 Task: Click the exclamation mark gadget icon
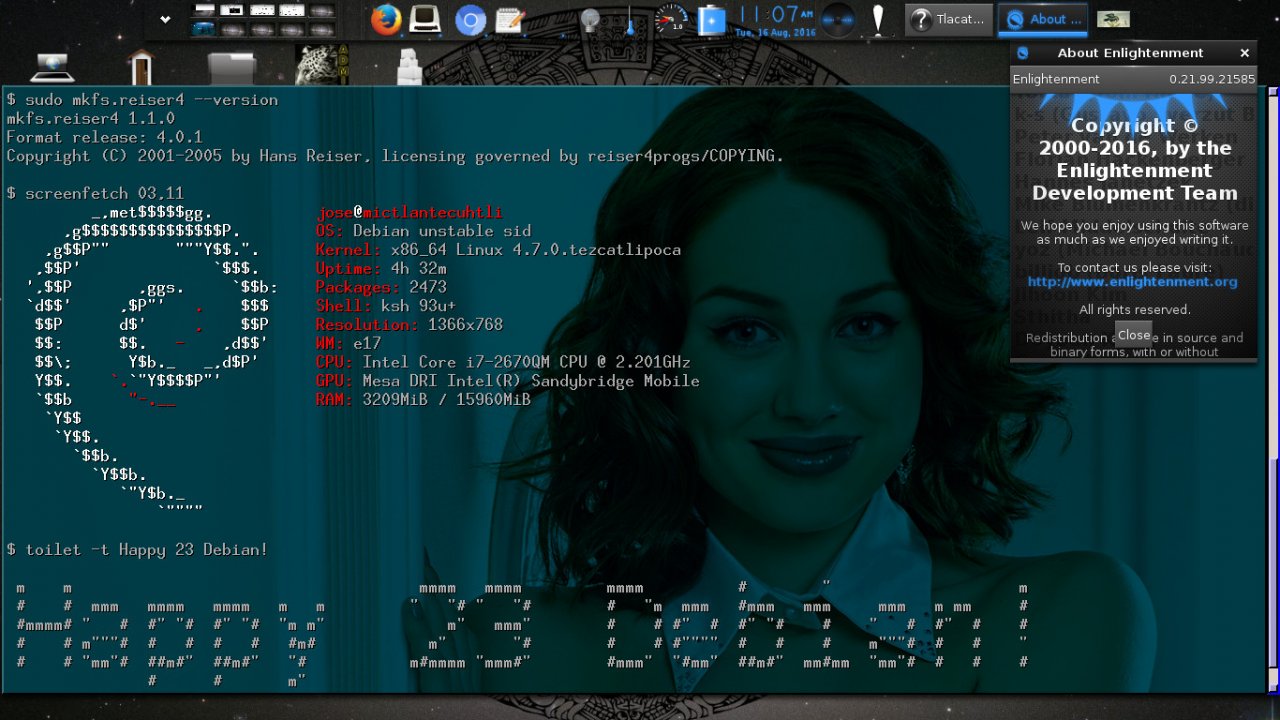[x=878, y=19]
